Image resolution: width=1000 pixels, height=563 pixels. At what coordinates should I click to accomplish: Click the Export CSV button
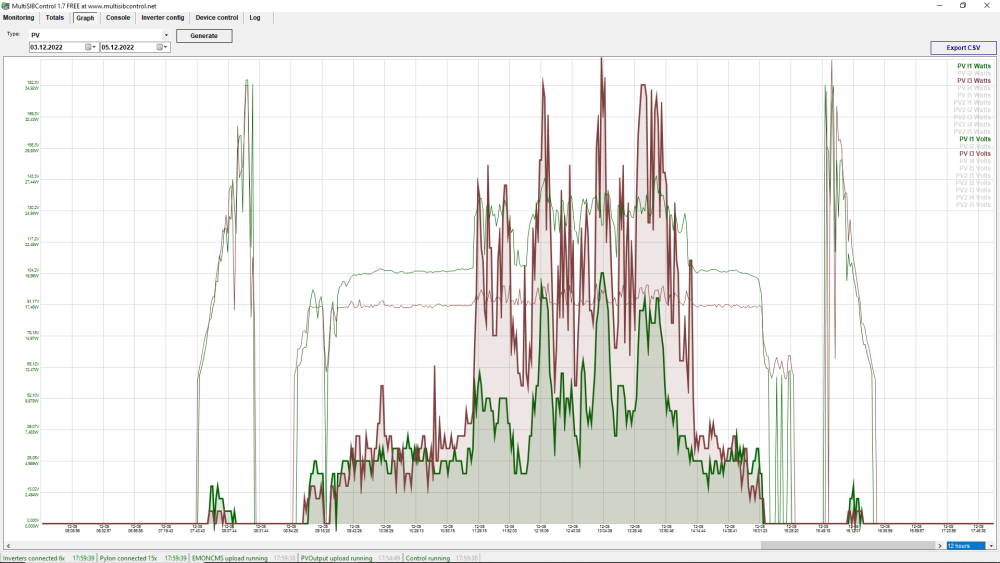[x=963, y=48]
